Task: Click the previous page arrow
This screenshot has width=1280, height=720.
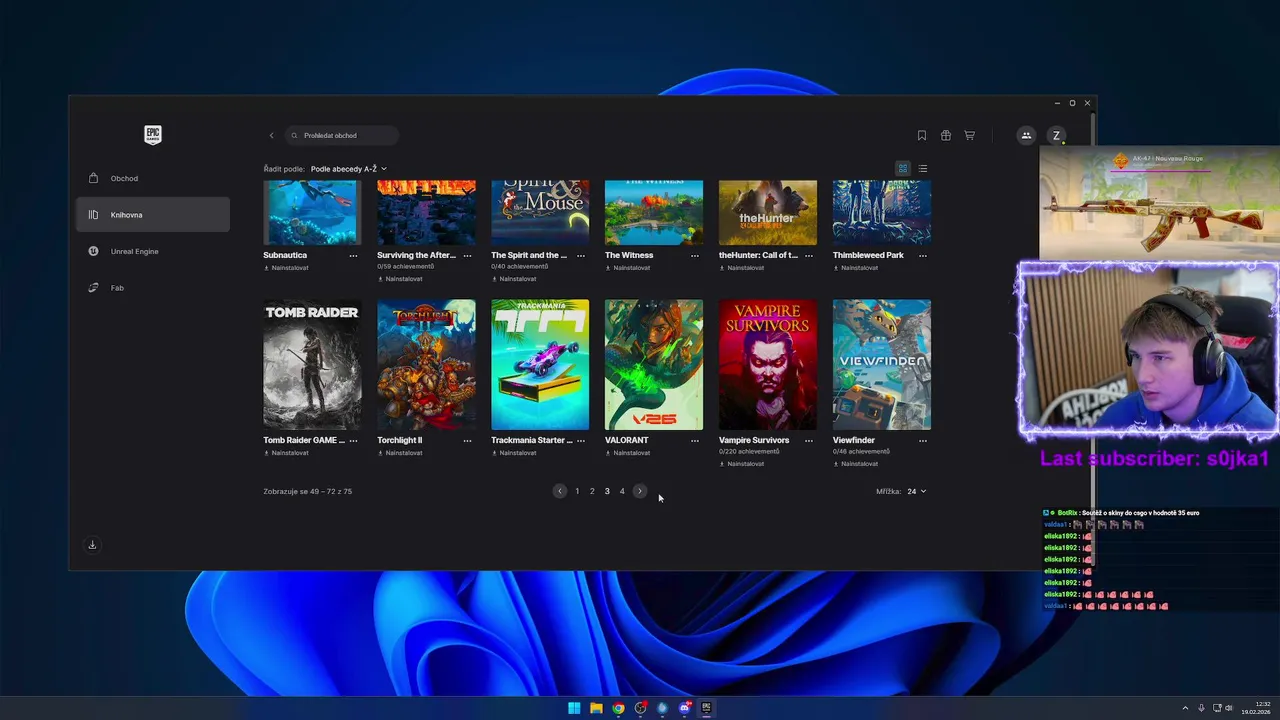Action: click(x=560, y=491)
